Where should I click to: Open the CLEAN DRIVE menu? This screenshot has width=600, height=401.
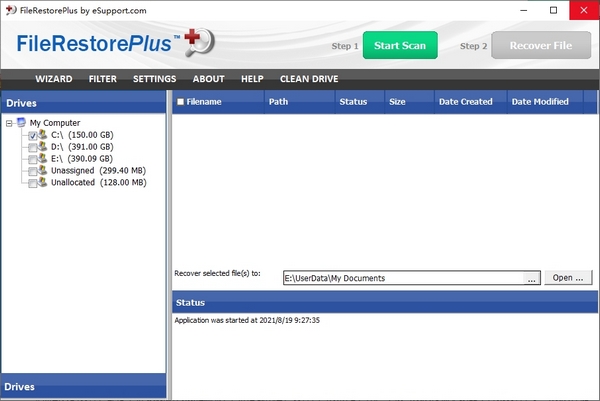pos(309,79)
